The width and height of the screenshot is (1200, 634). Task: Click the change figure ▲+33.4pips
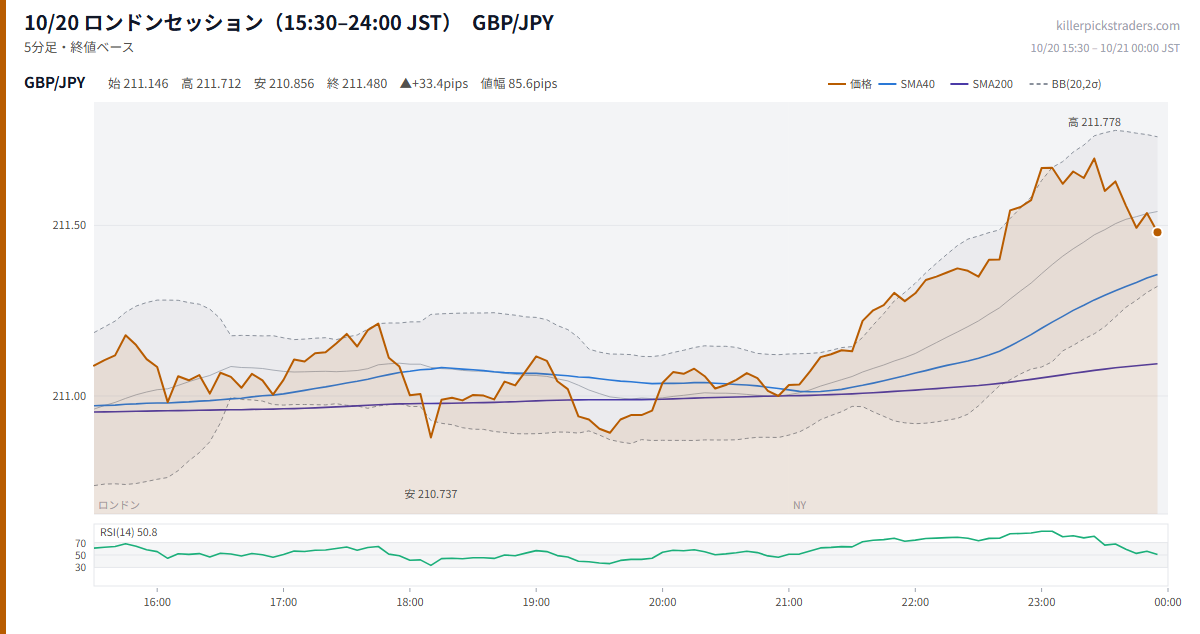pyautogui.click(x=434, y=84)
